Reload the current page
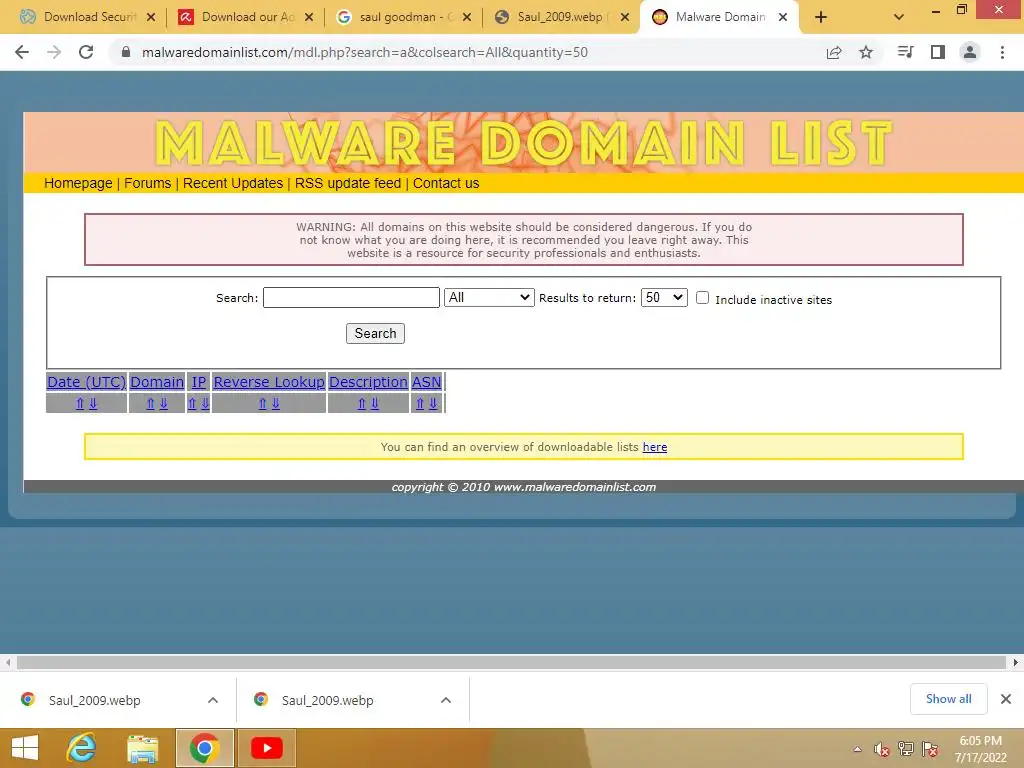 point(86,52)
